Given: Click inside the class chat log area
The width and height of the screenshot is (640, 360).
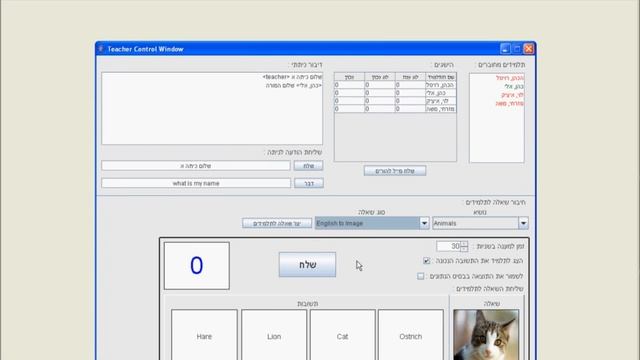Looking at the screenshot, I should [212, 109].
